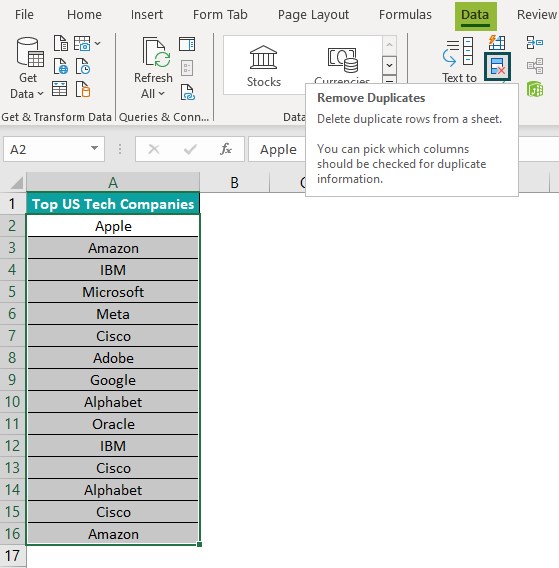Open Existing Connections icon
This screenshot has width=559, height=568.
coord(83,89)
